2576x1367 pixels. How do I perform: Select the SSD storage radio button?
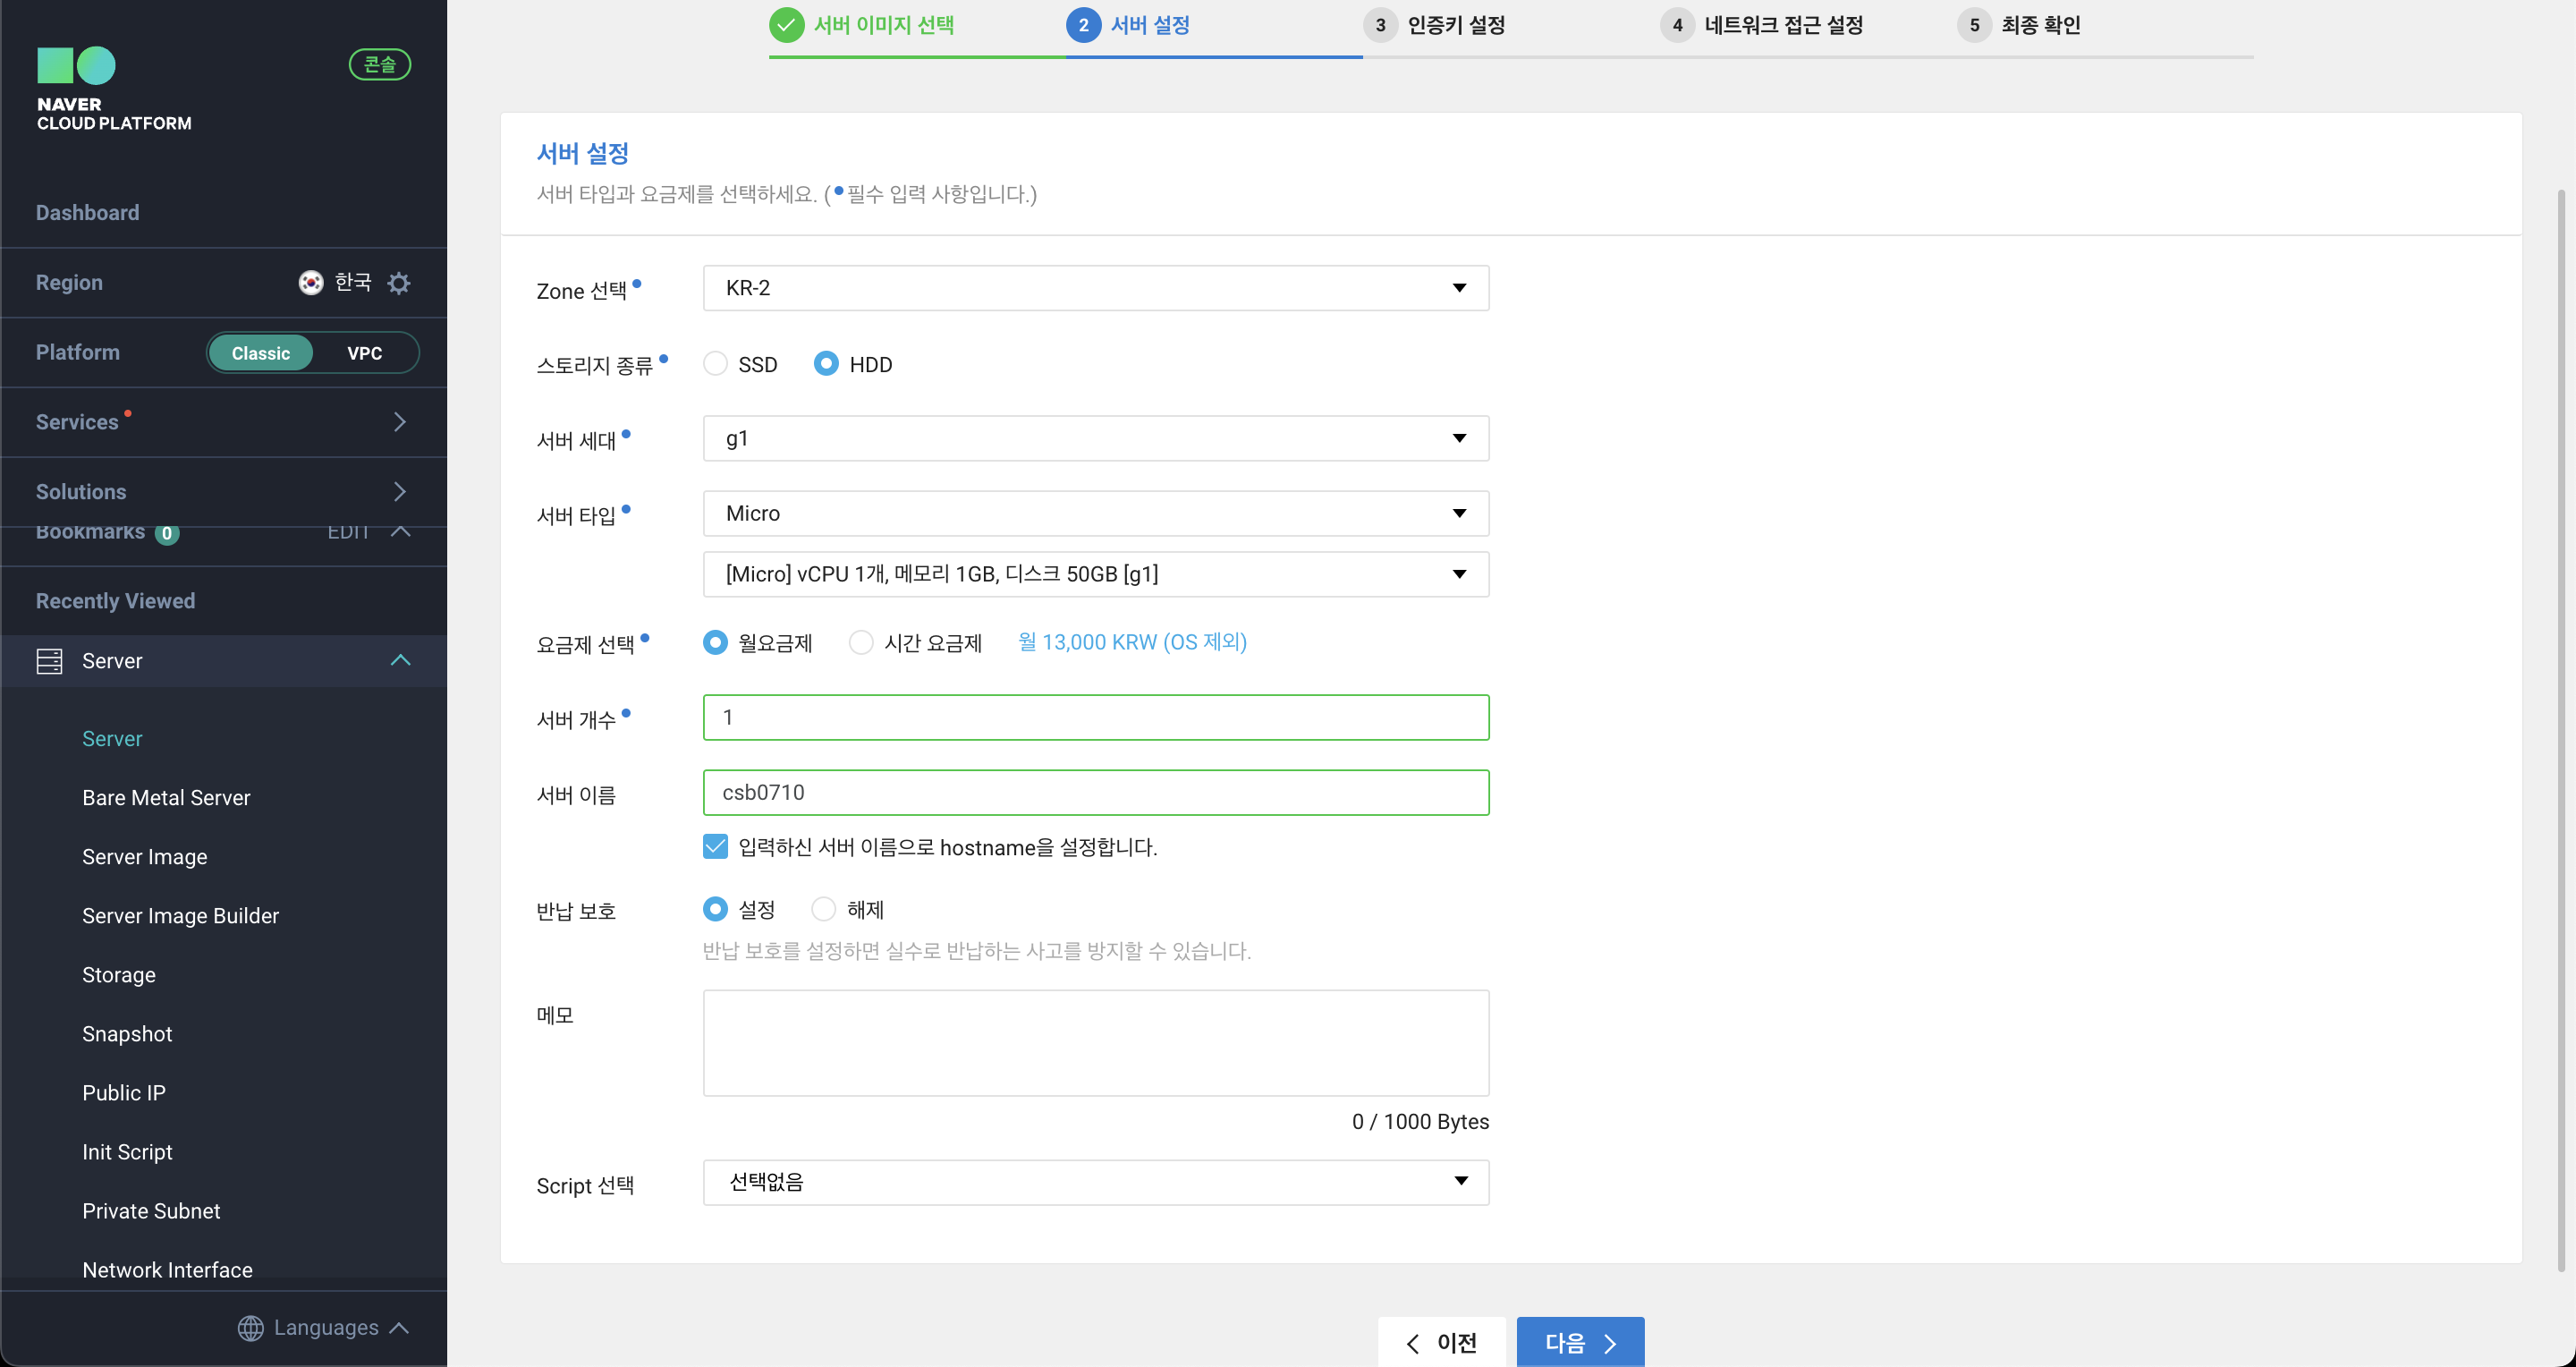715,364
